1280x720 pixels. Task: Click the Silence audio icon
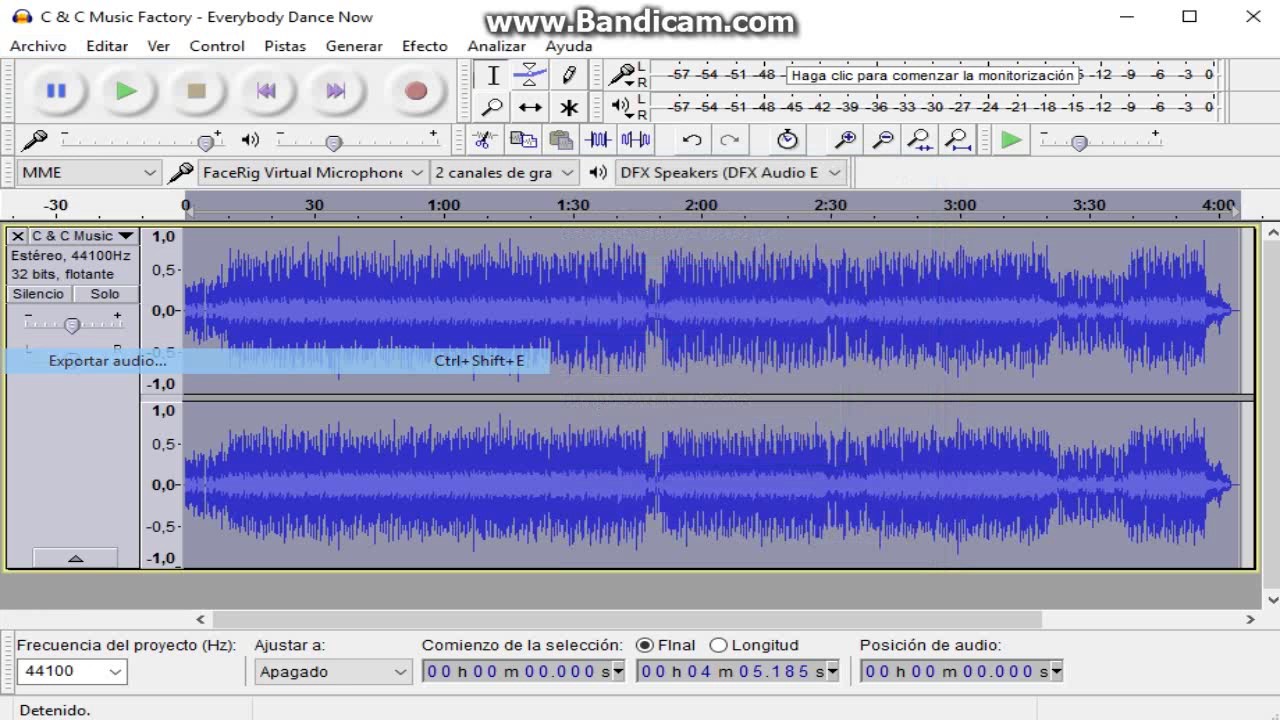point(636,140)
